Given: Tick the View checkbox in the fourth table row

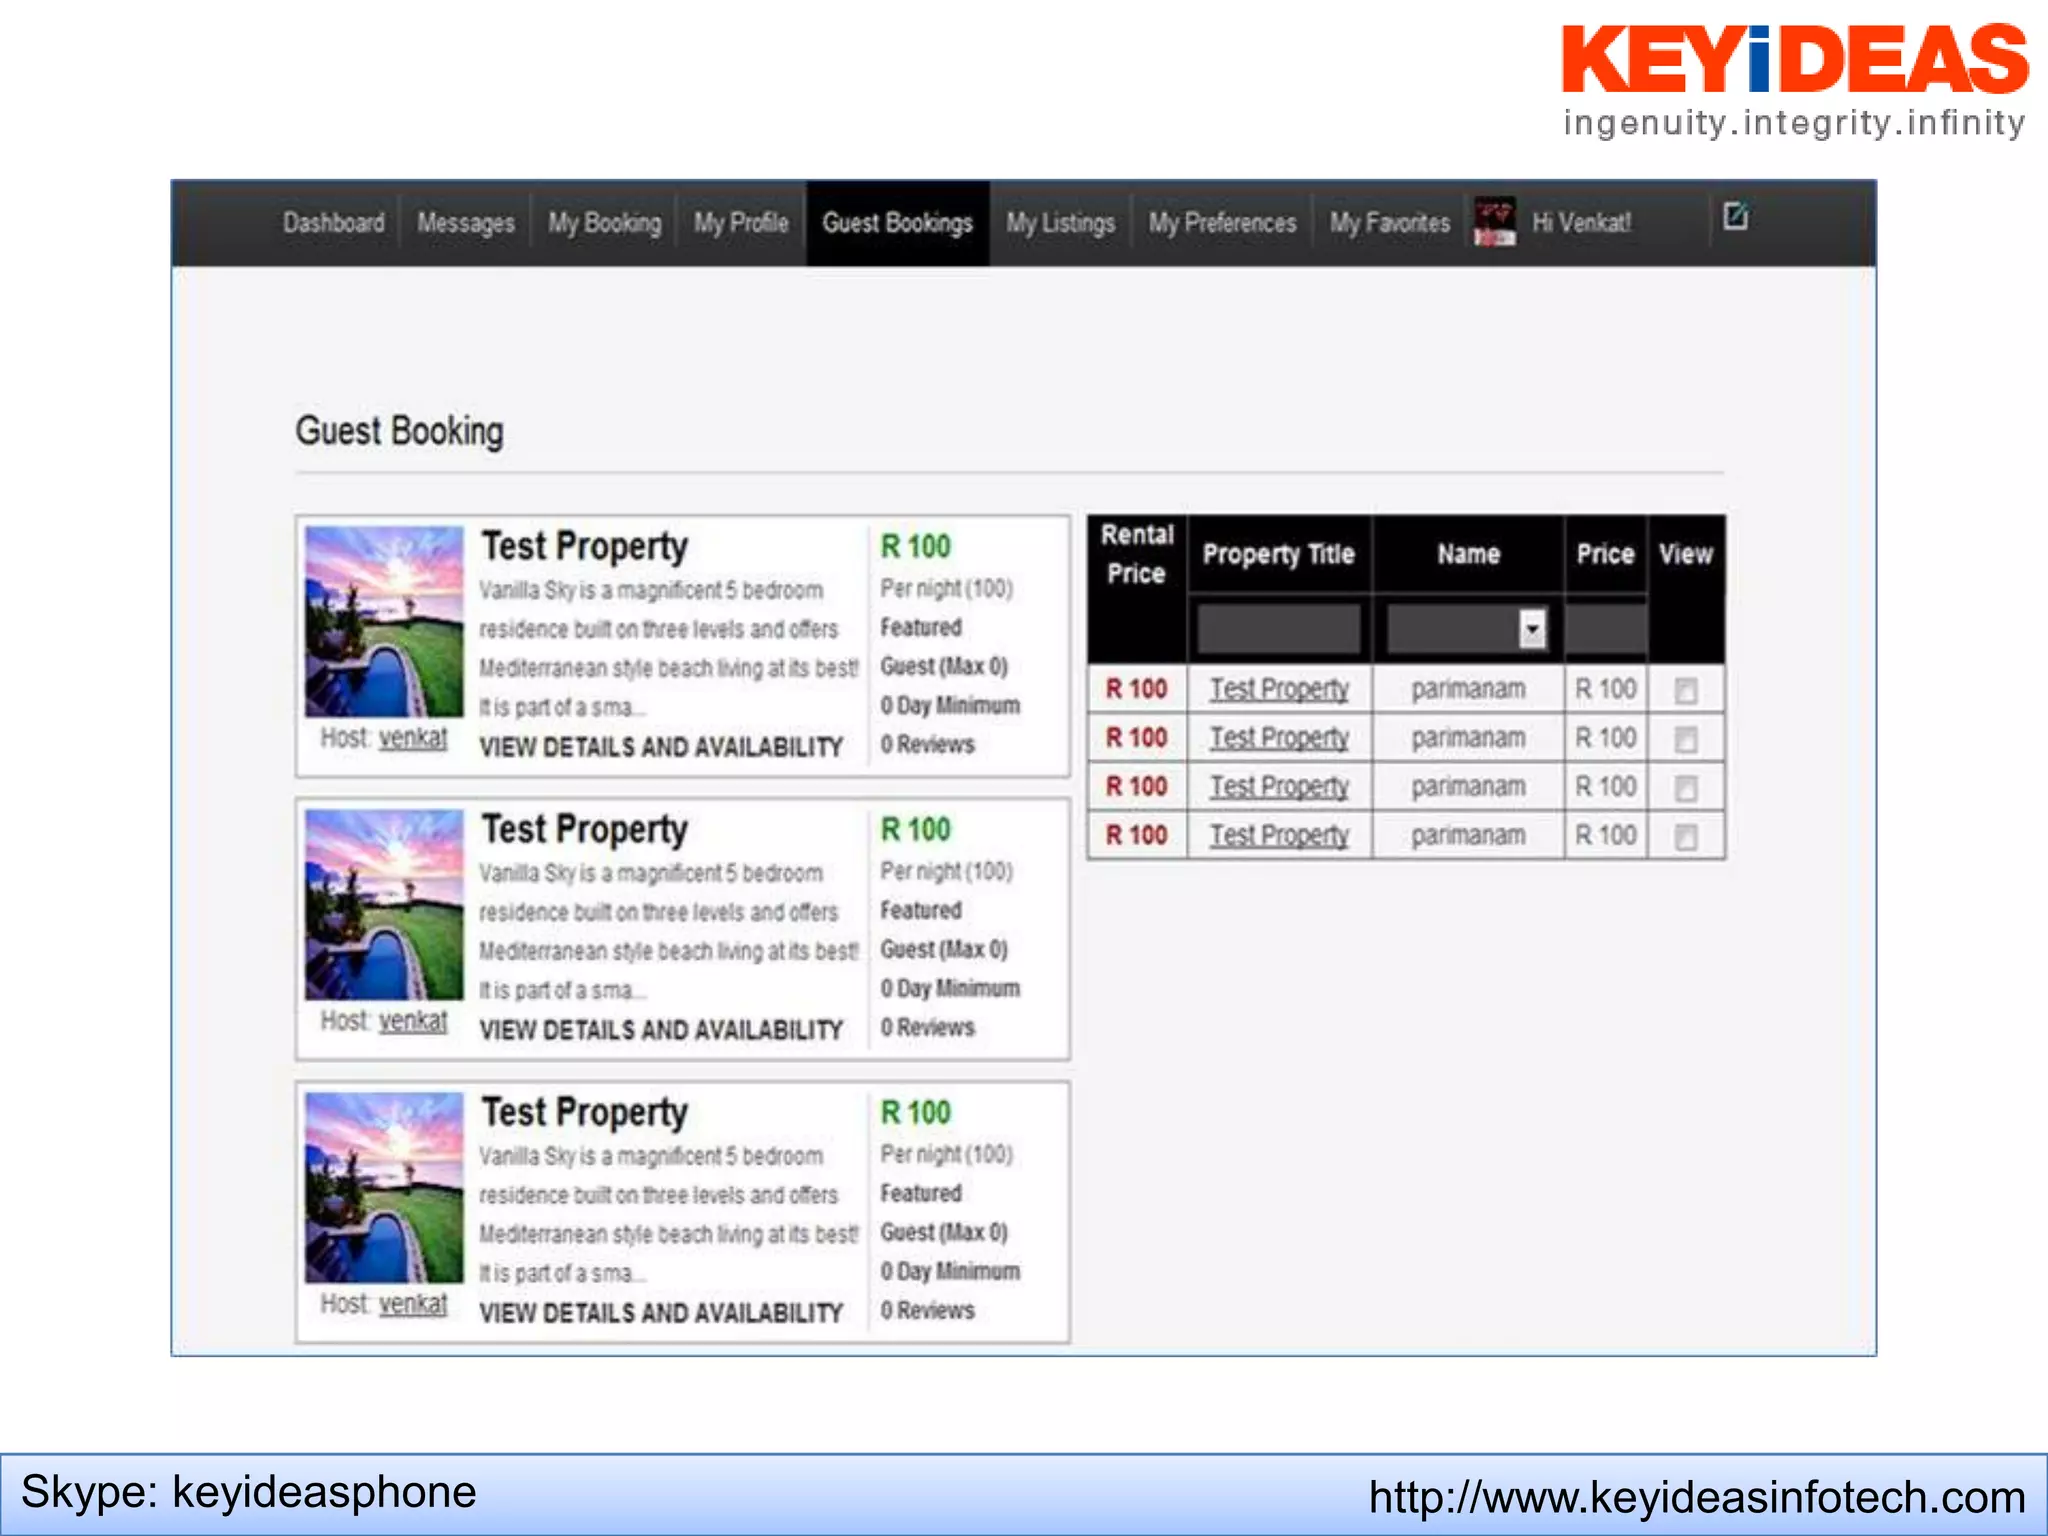Looking at the screenshot, I should [1686, 836].
